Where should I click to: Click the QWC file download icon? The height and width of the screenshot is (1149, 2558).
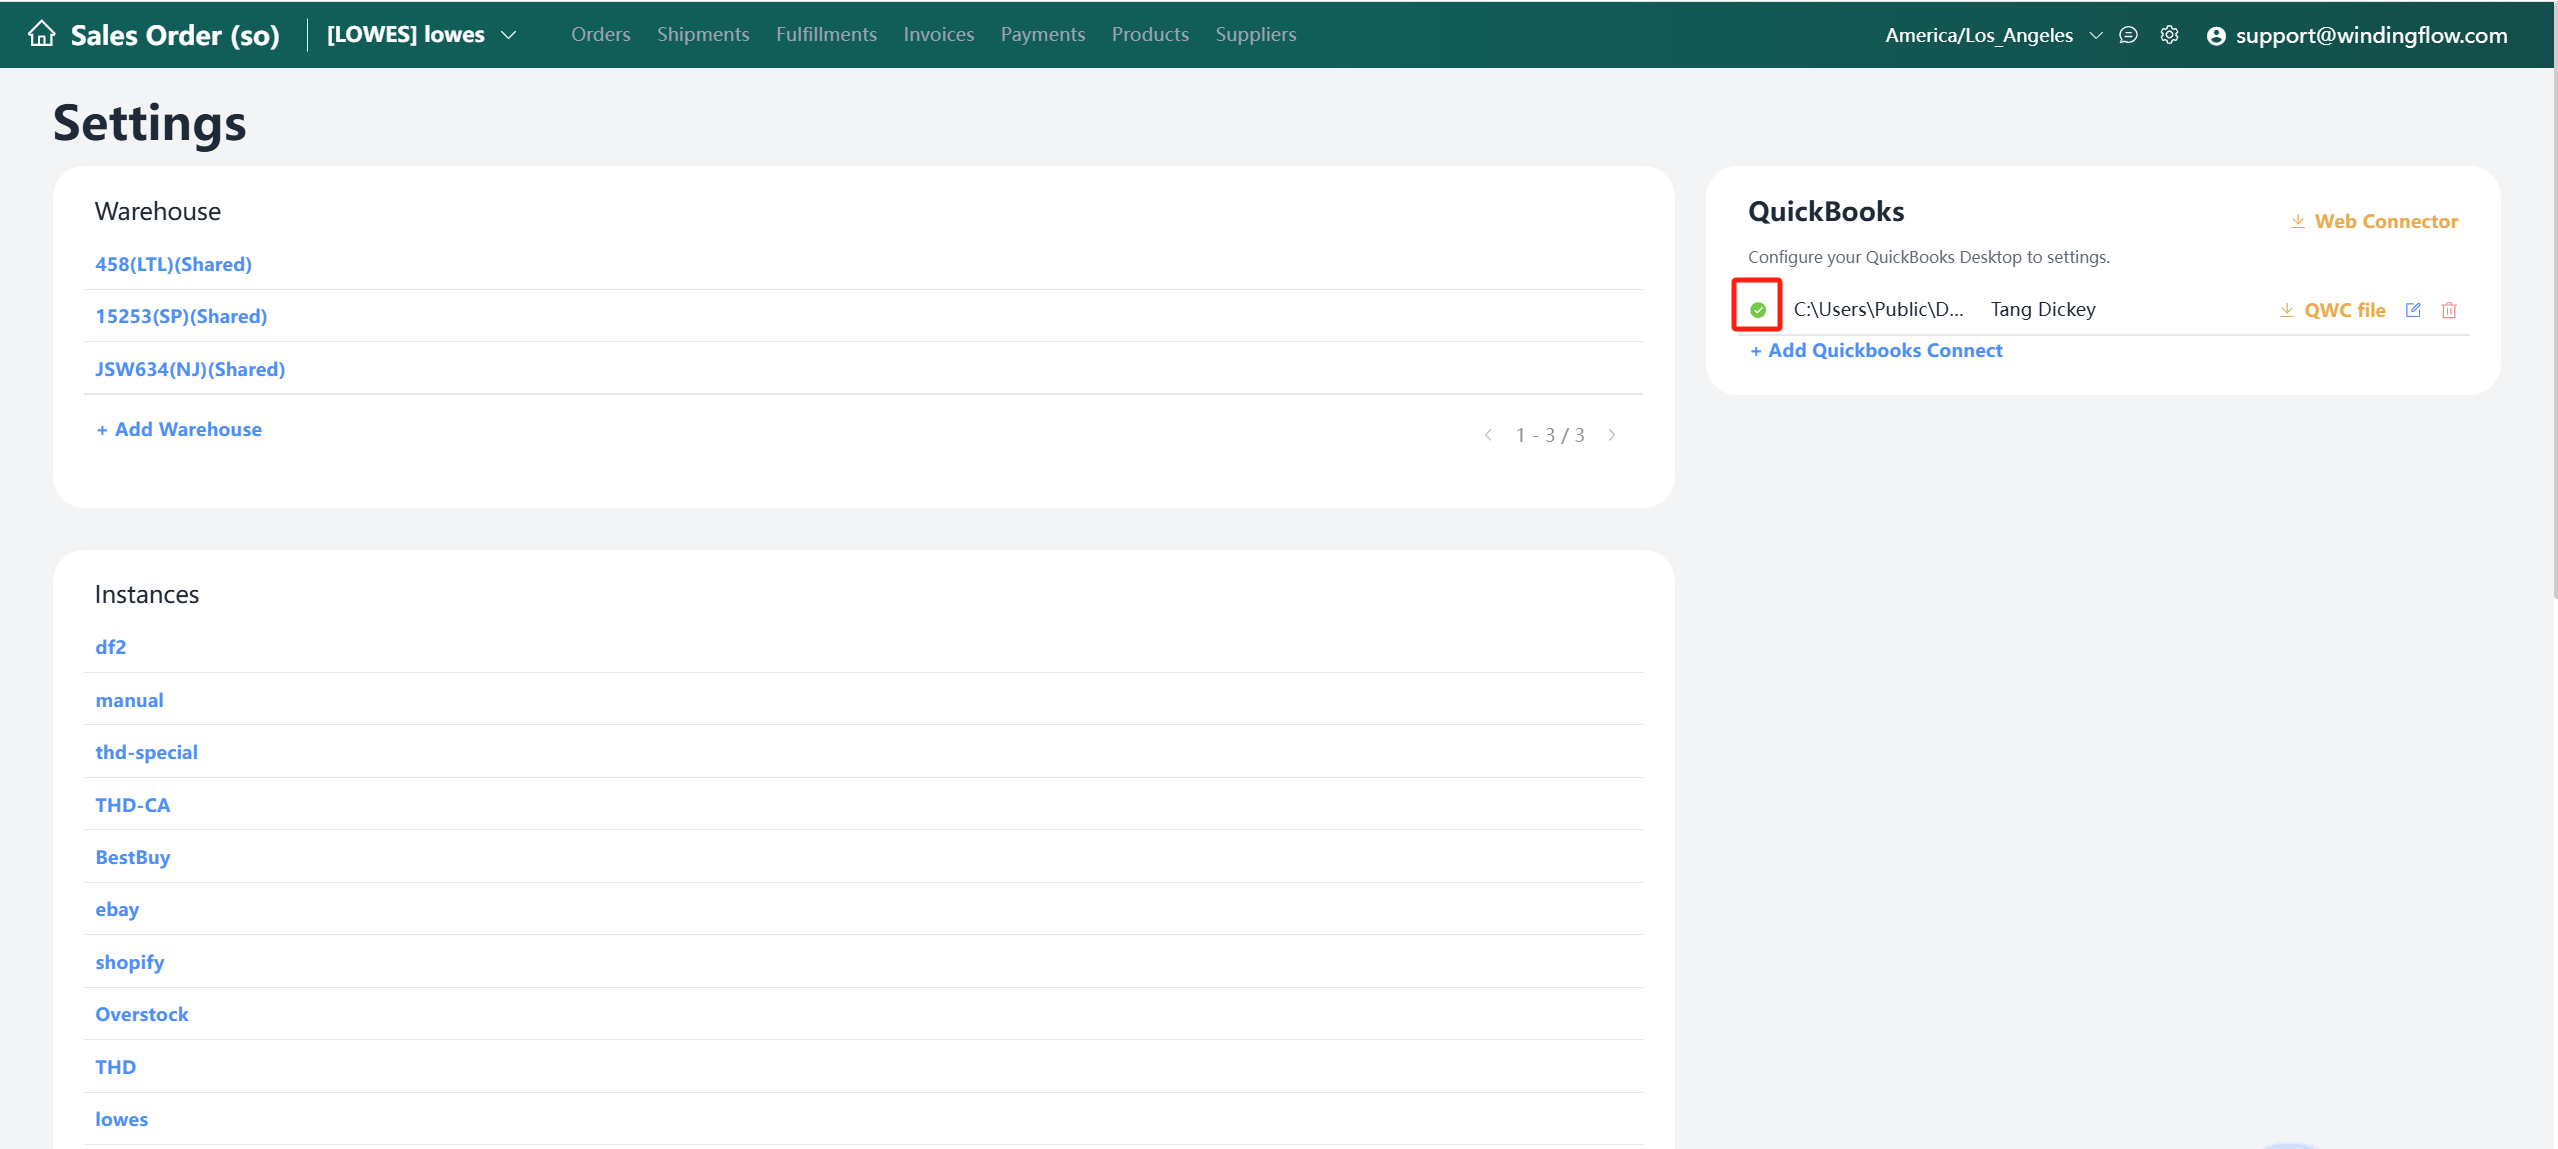click(x=2286, y=310)
